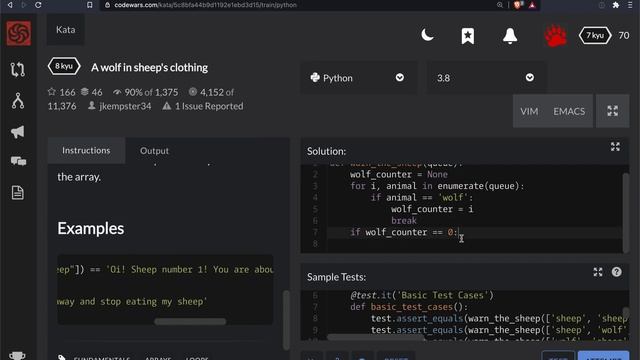Click the 'for i, animal in enumerate(queue):' line
The height and width of the screenshot is (360, 640).
pos(437,186)
